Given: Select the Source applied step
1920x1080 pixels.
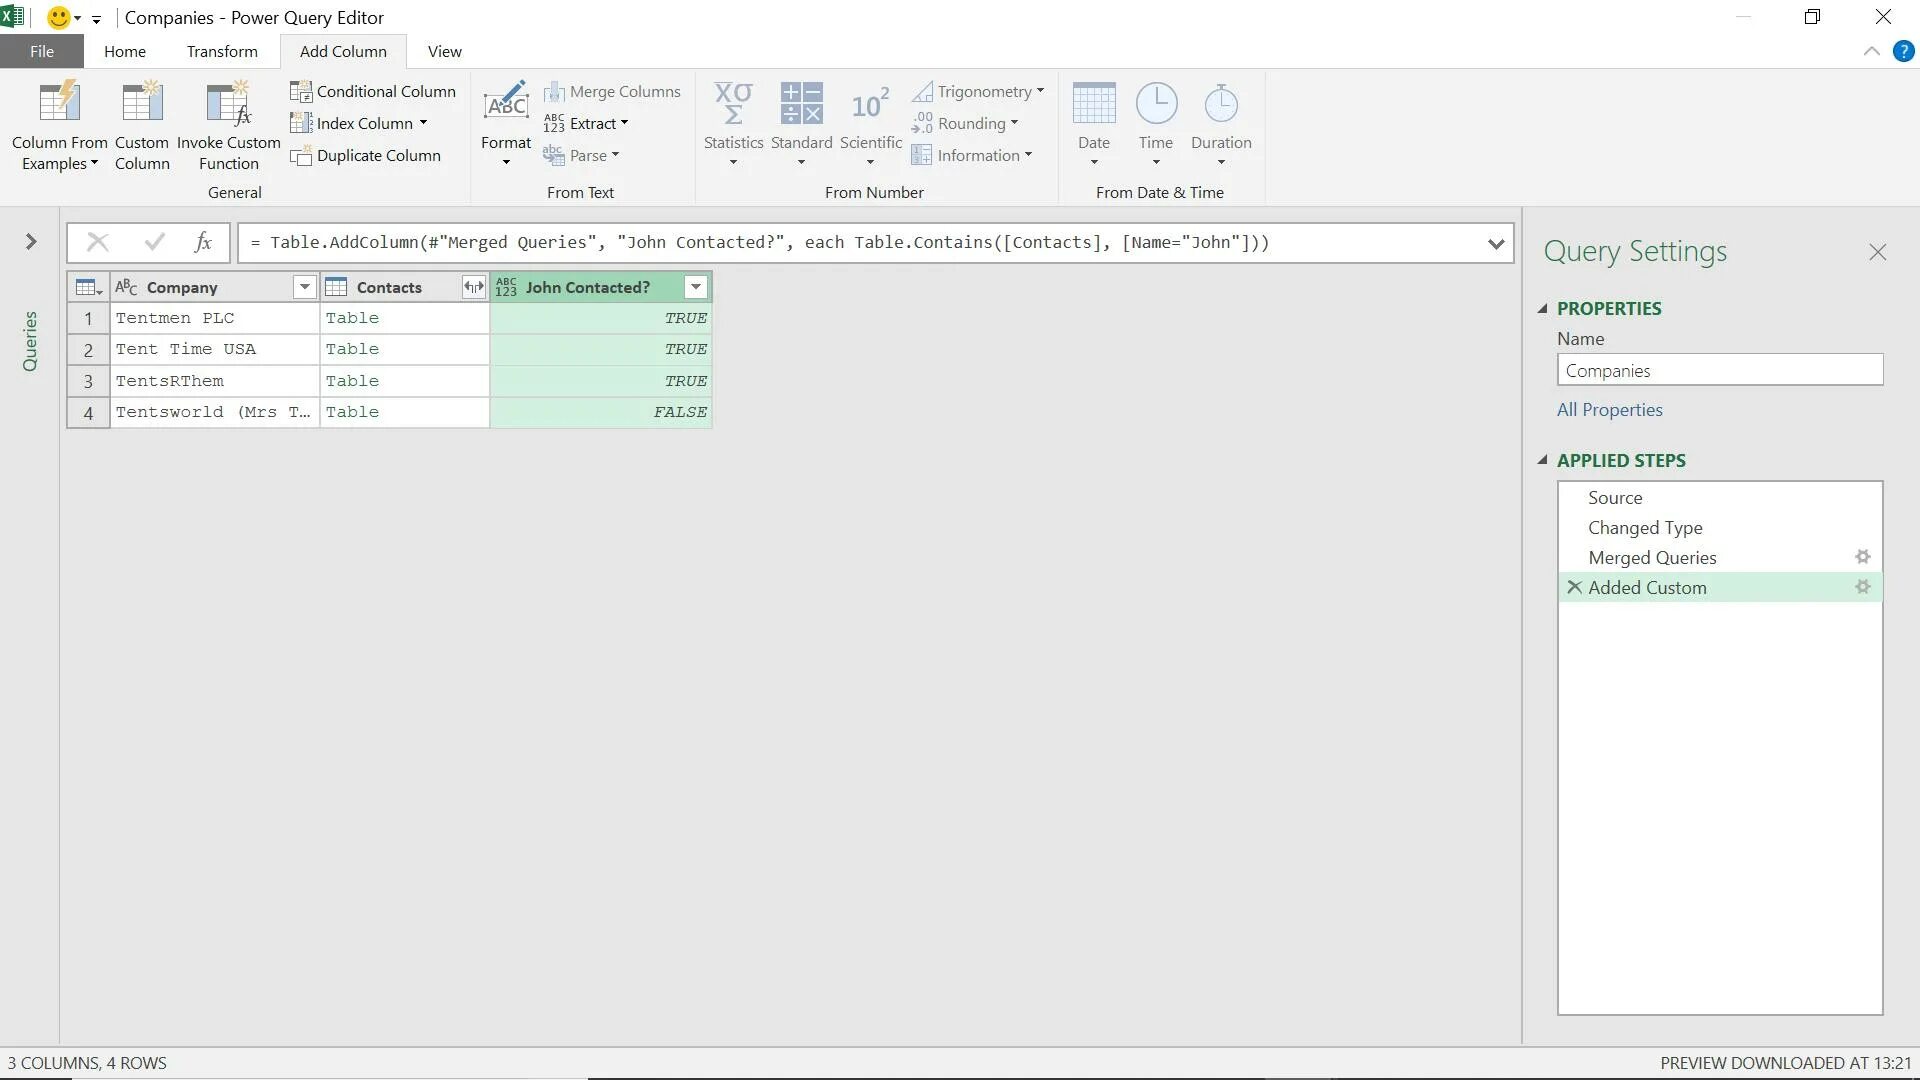Looking at the screenshot, I should click(1719, 497).
